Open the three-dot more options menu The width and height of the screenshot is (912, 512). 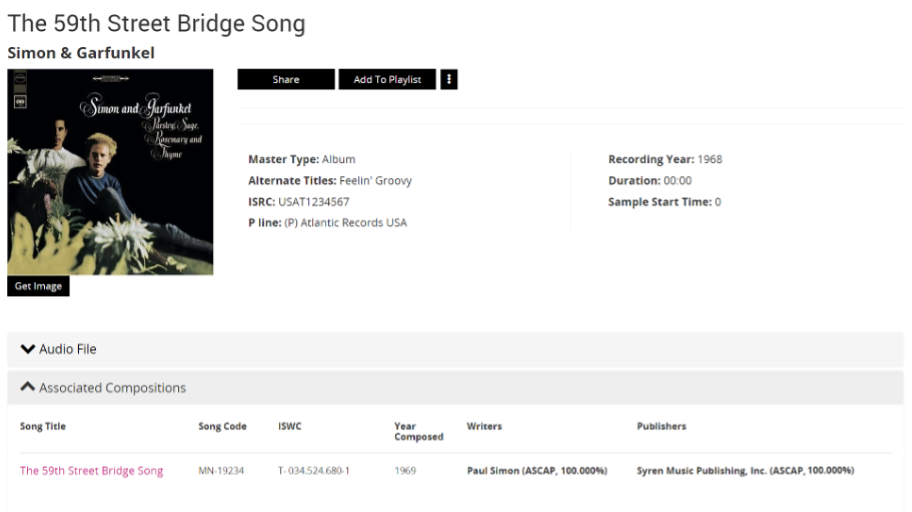pos(449,80)
